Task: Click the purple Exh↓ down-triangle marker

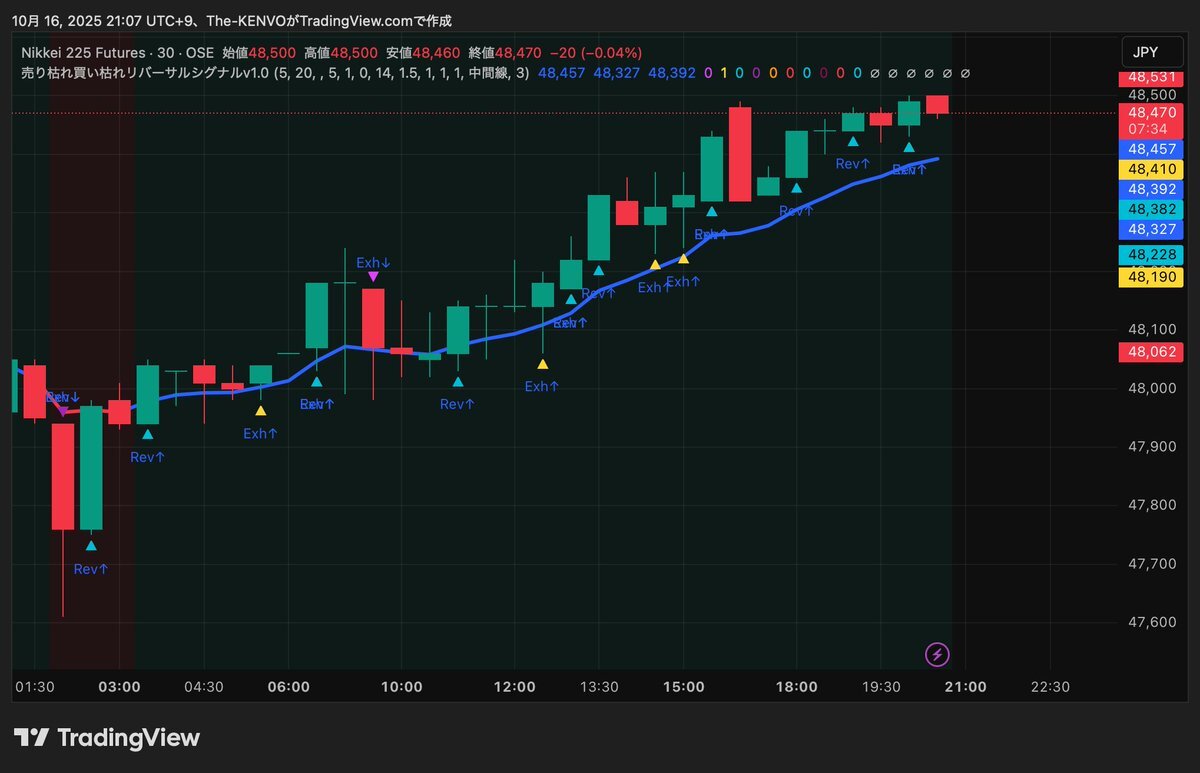Action: (373, 277)
